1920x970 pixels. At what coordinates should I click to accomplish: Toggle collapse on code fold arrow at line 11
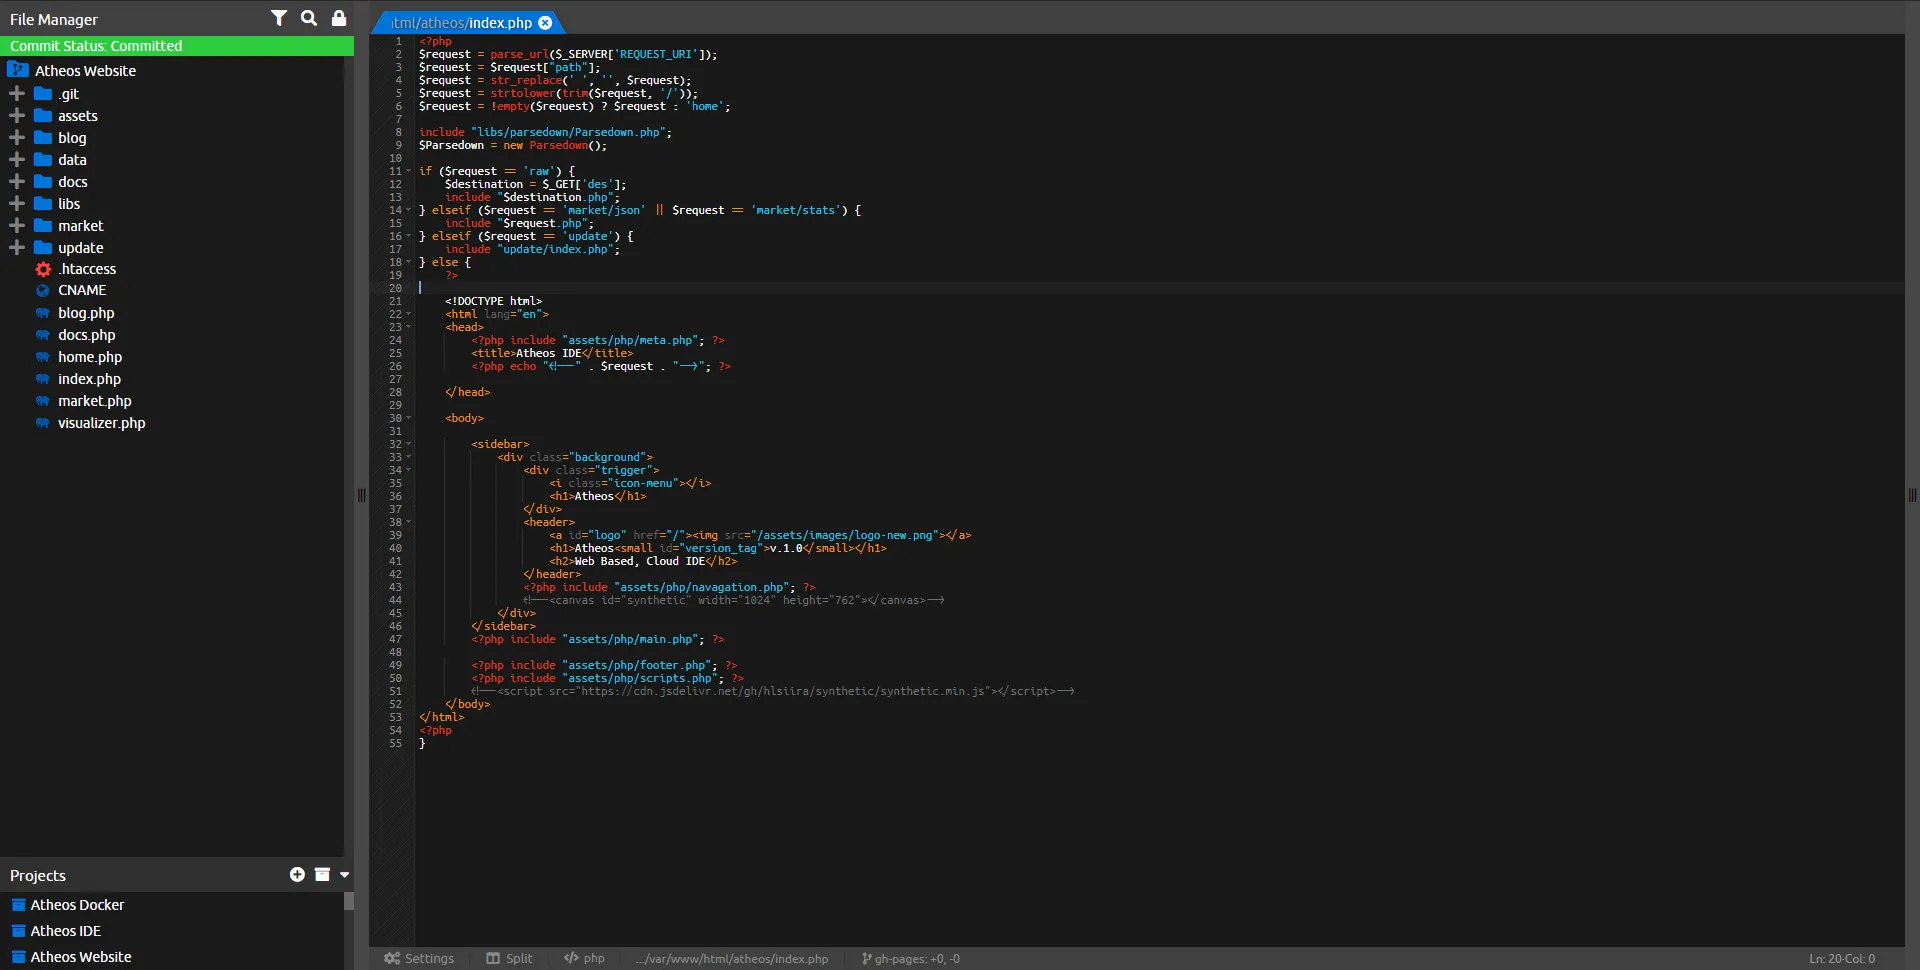pos(407,171)
